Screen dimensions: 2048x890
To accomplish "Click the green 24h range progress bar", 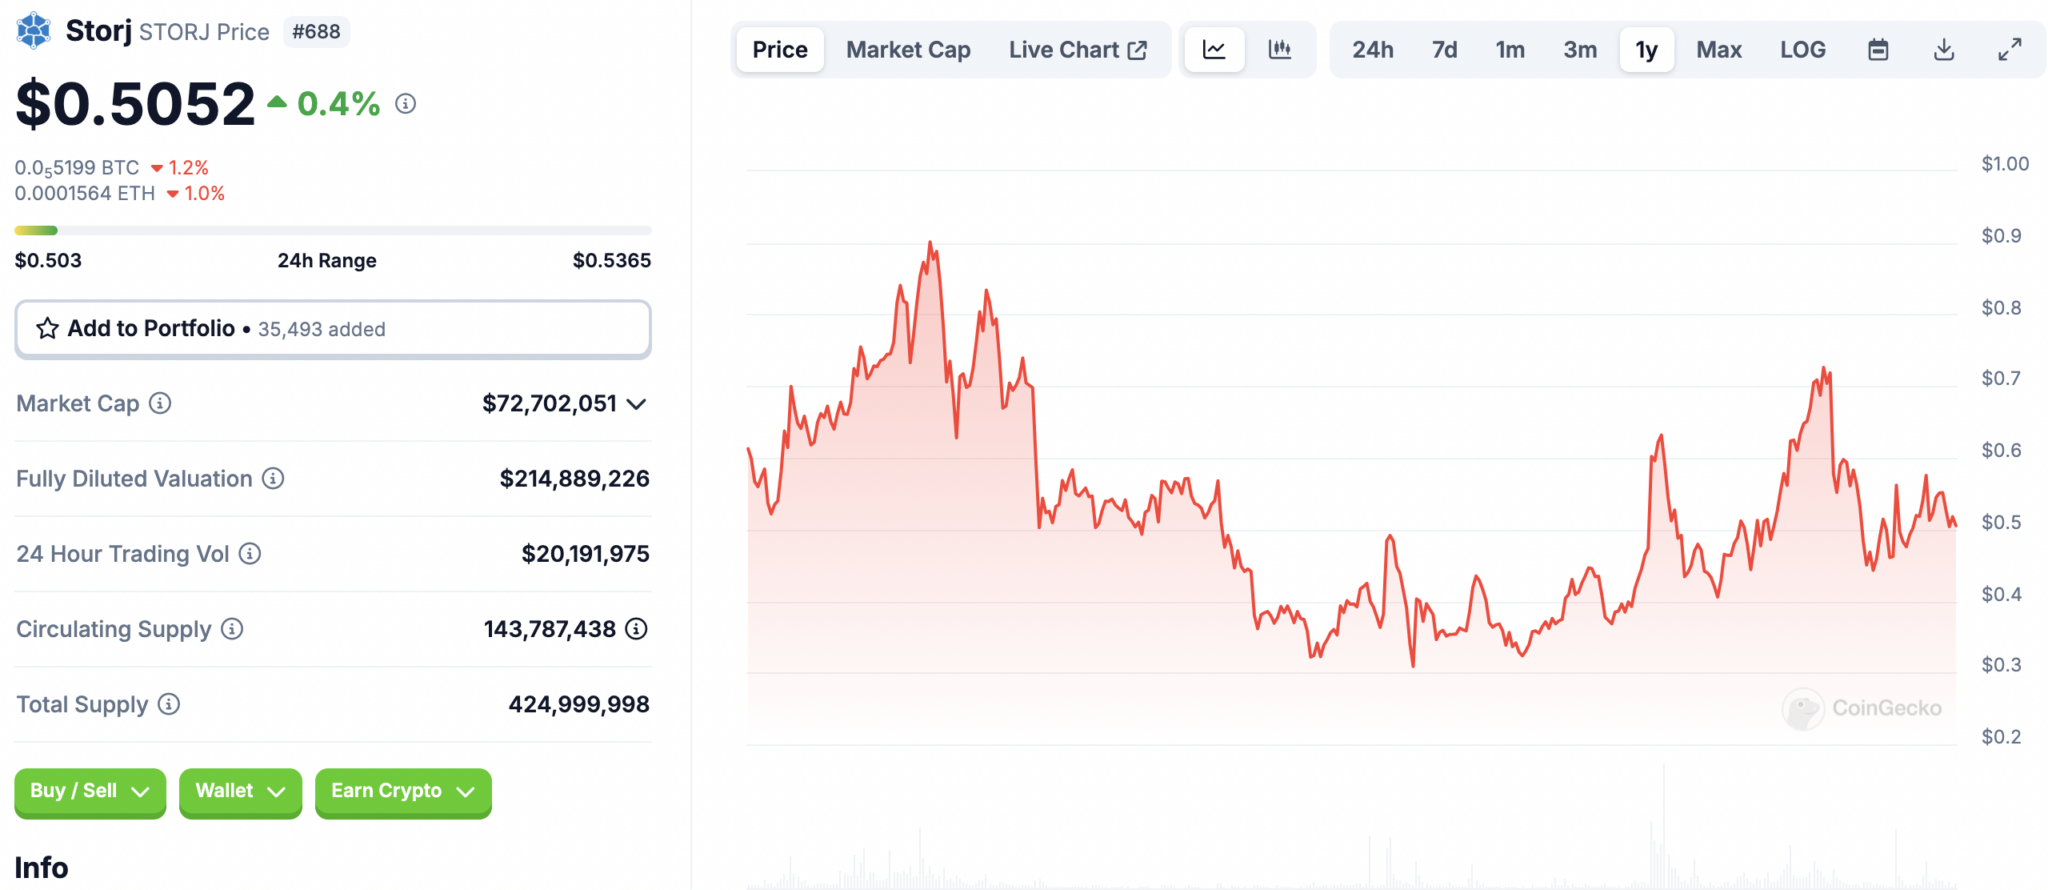I will pos(35,229).
